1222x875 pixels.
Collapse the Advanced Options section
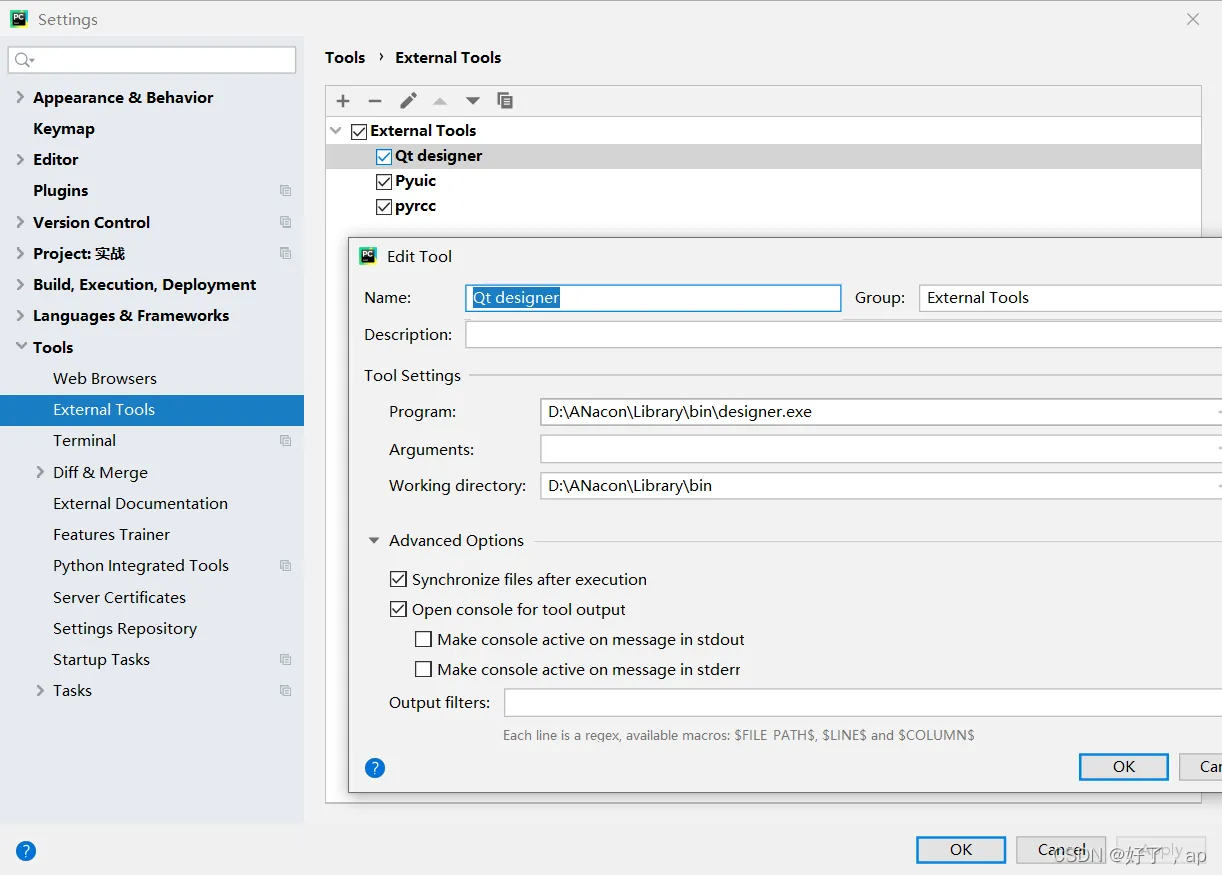point(374,541)
